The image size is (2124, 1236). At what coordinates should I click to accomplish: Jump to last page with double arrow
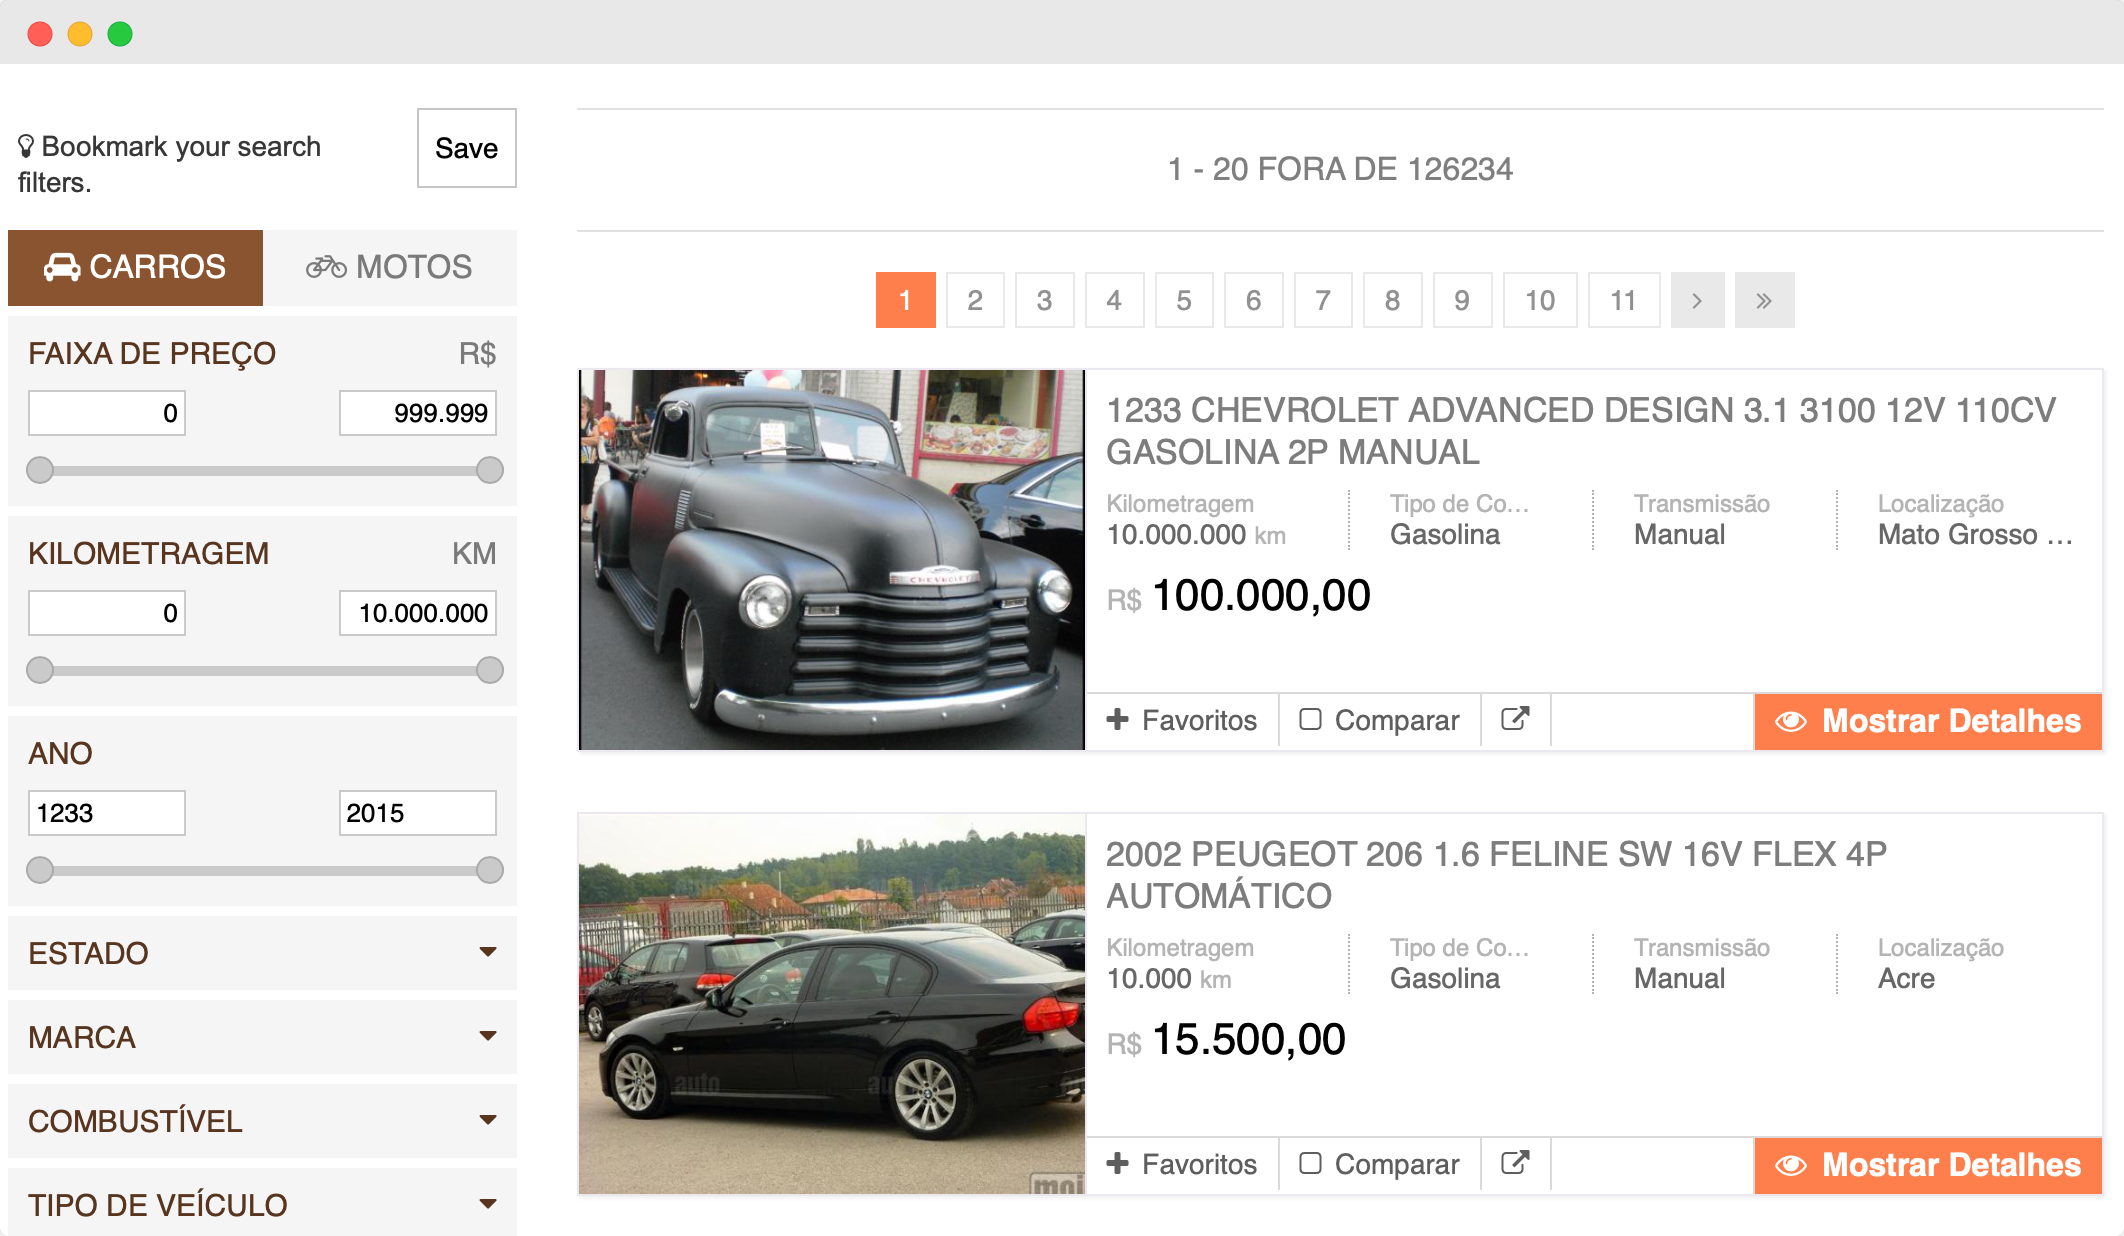(1764, 300)
